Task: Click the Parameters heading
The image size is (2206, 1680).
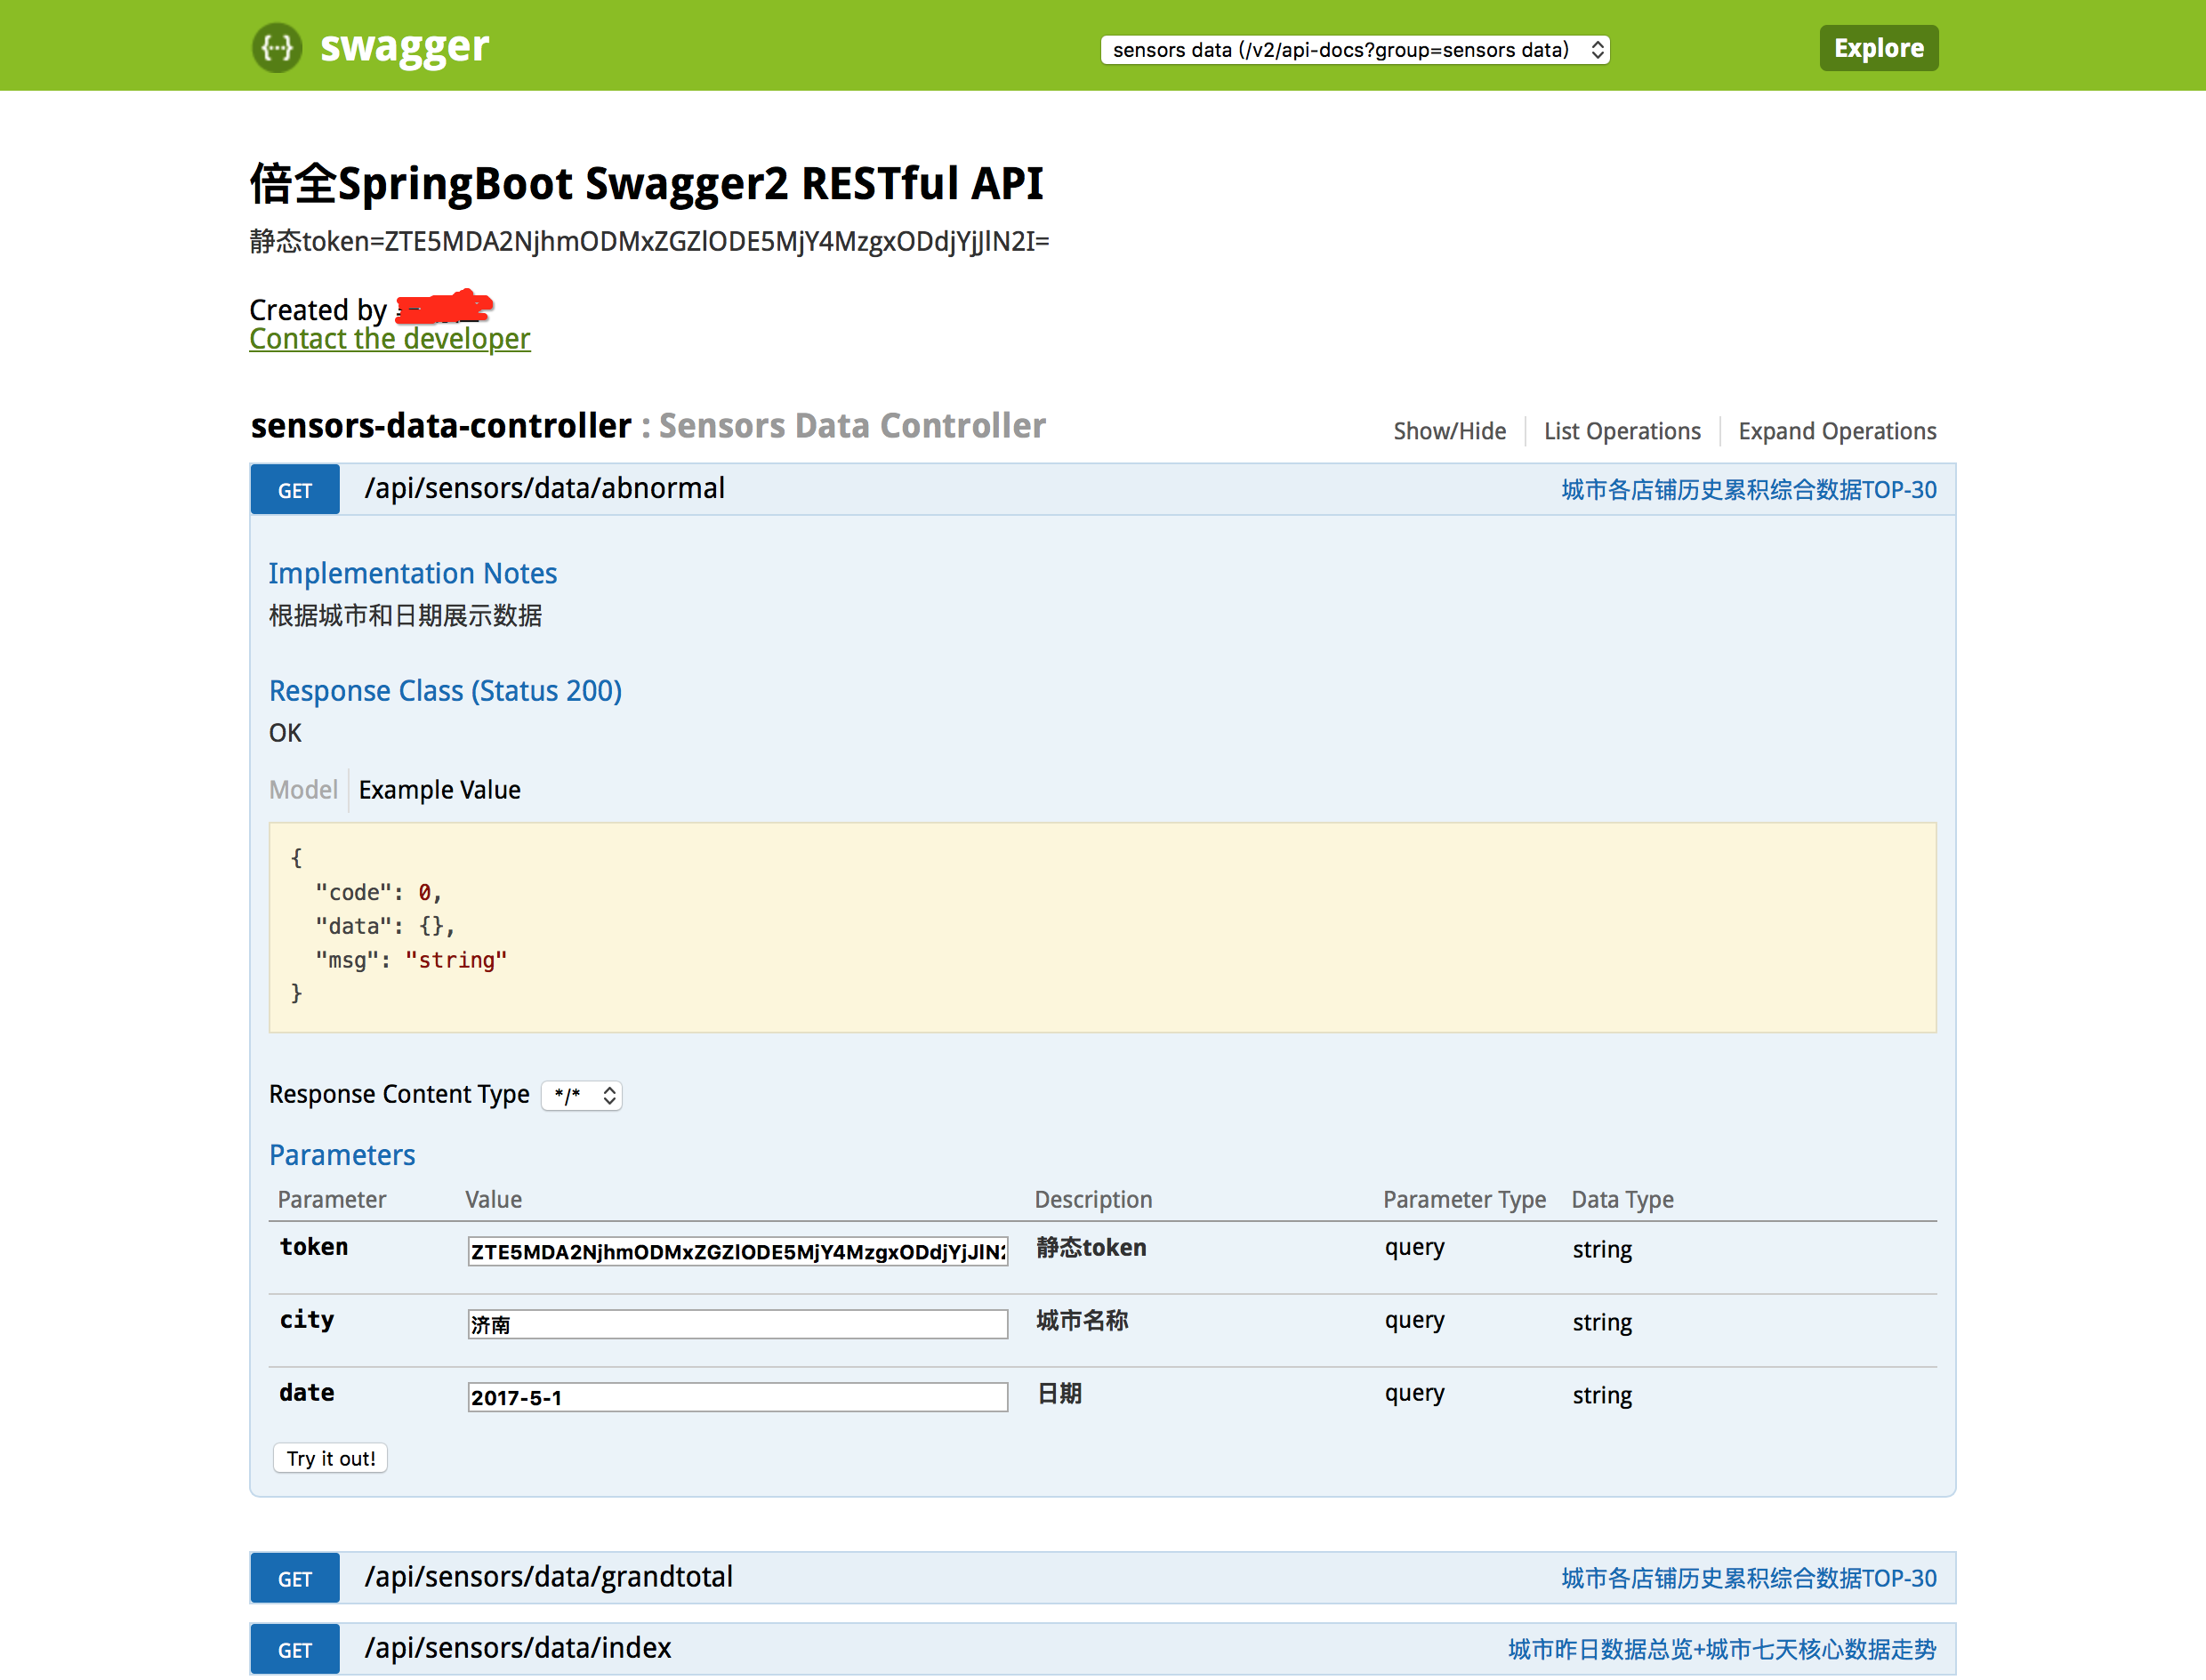Action: [342, 1155]
